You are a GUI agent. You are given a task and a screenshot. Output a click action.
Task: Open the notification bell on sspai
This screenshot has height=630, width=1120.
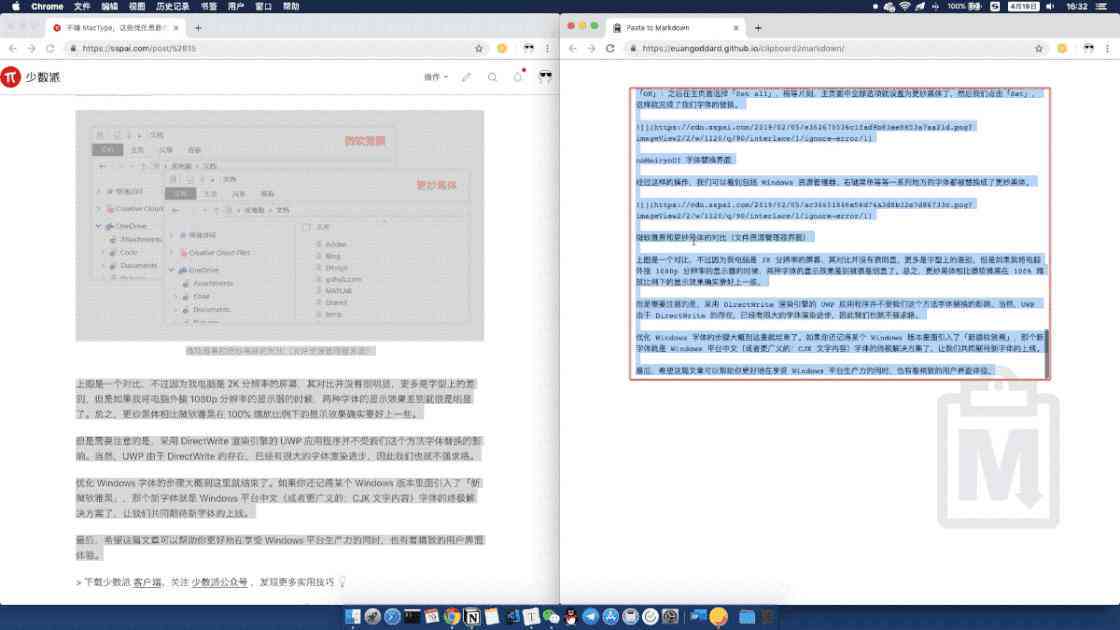518,76
